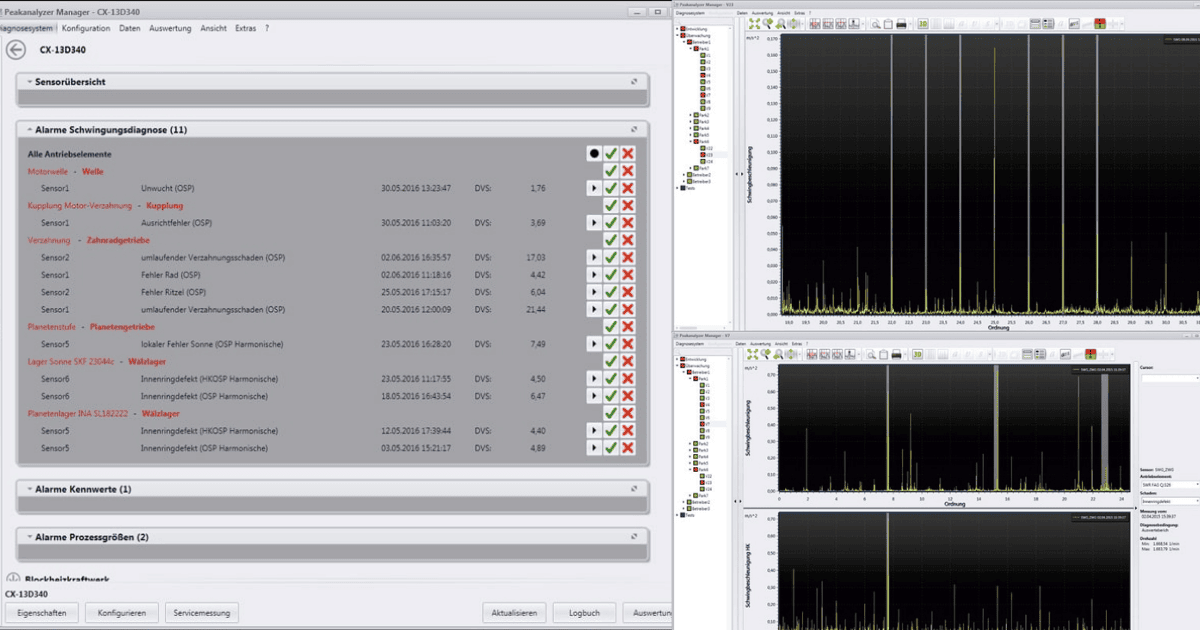Image resolution: width=1200 pixels, height=630 pixels.
Task: Click timestamp 30.05.2016 13:23:47
Action: 416,188
